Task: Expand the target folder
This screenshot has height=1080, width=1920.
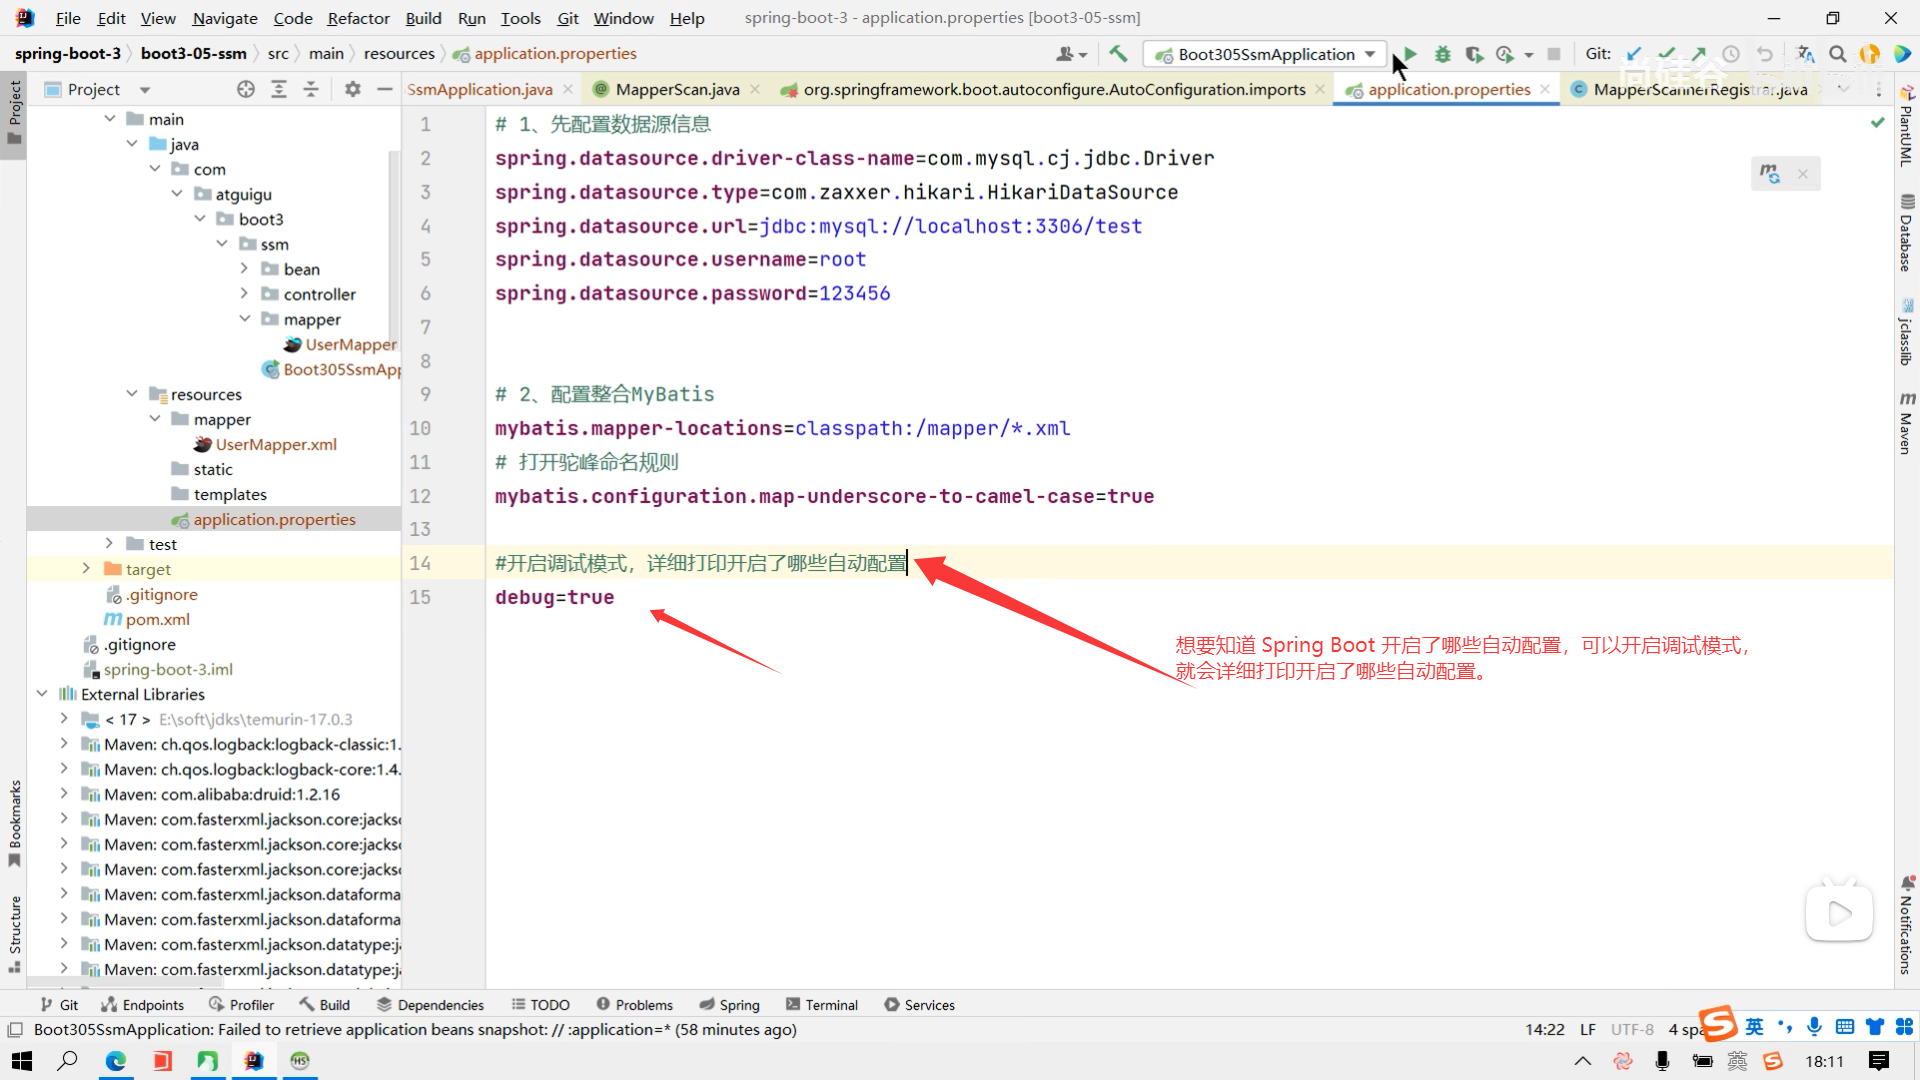Action: 86,569
